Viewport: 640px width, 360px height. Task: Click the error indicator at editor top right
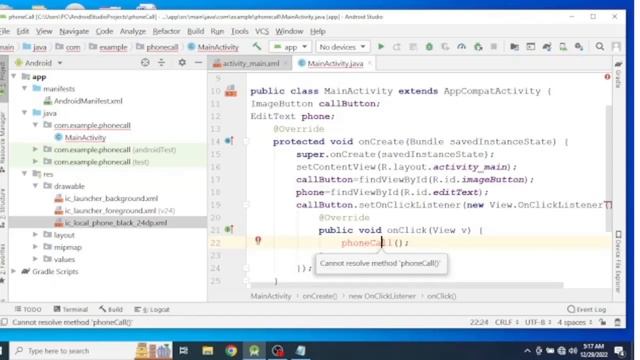607,77
